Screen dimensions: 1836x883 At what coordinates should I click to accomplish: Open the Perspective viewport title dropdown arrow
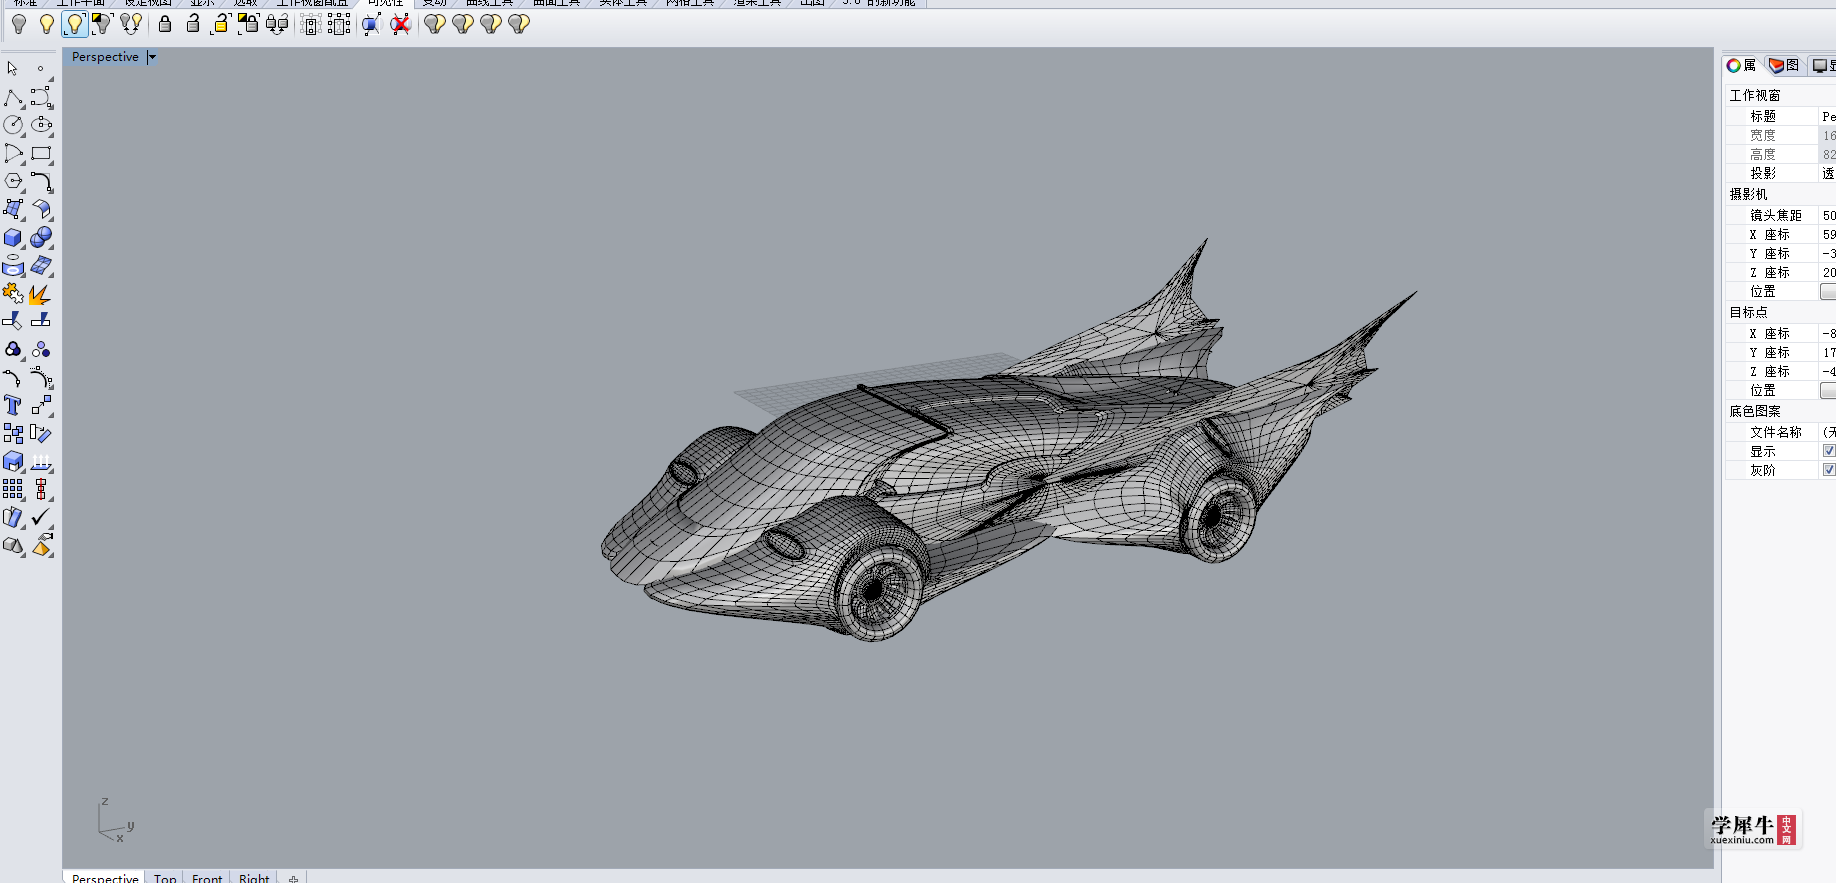pos(152,57)
